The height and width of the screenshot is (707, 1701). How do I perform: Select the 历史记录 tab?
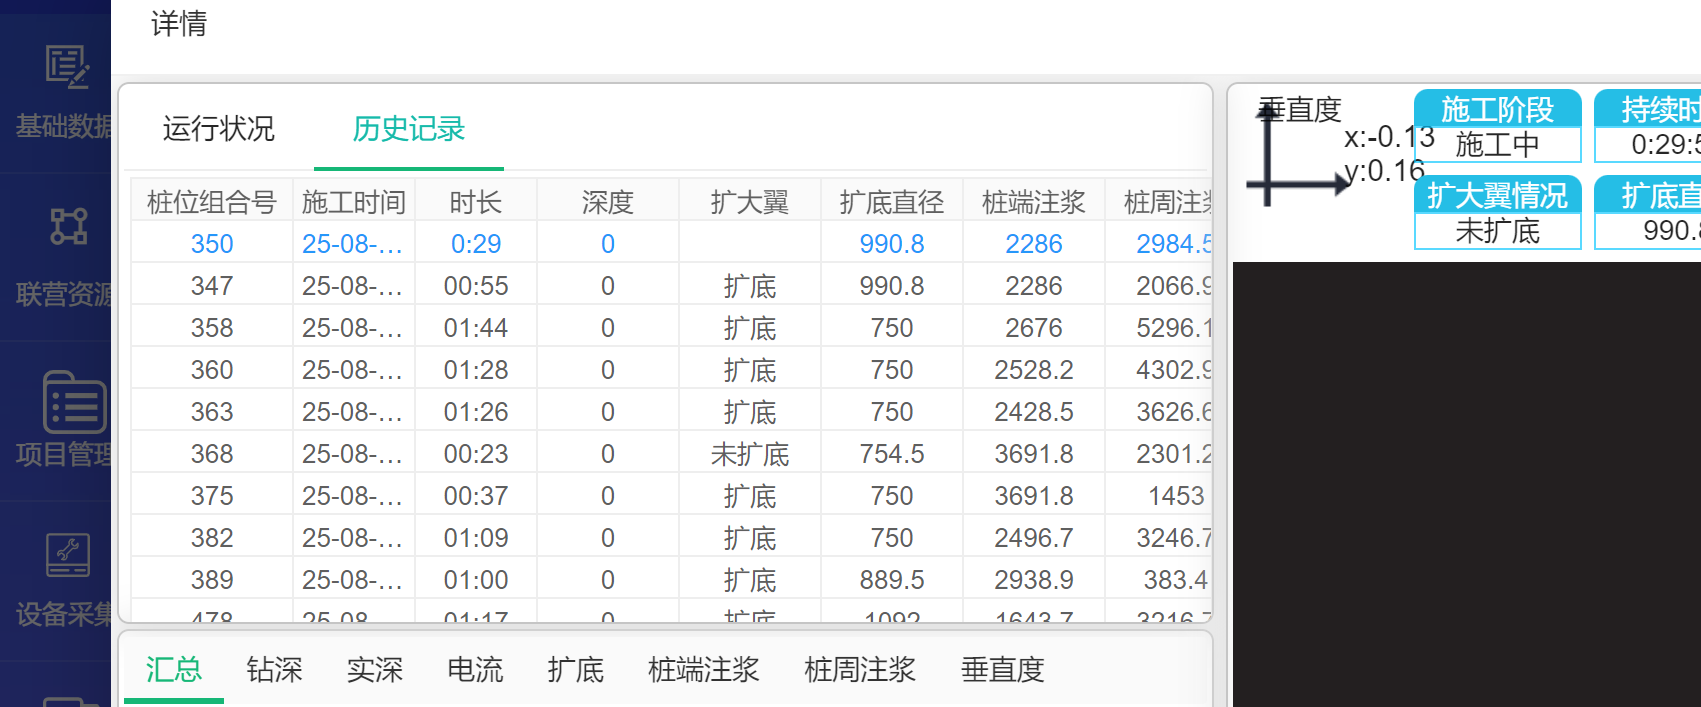point(408,129)
